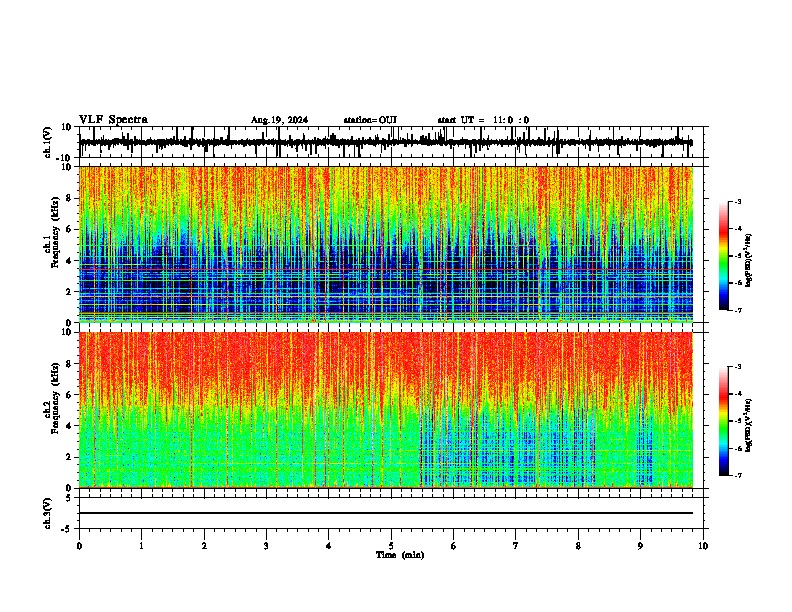Click the ch.2 colorbar log(PSD) unit label
The image size is (792, 612).
[x=748, y=425]
